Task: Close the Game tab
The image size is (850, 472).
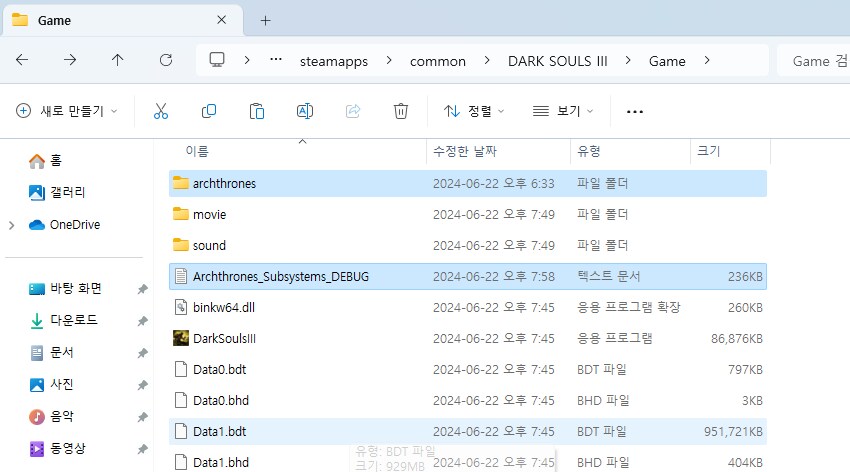Action: 221,20
